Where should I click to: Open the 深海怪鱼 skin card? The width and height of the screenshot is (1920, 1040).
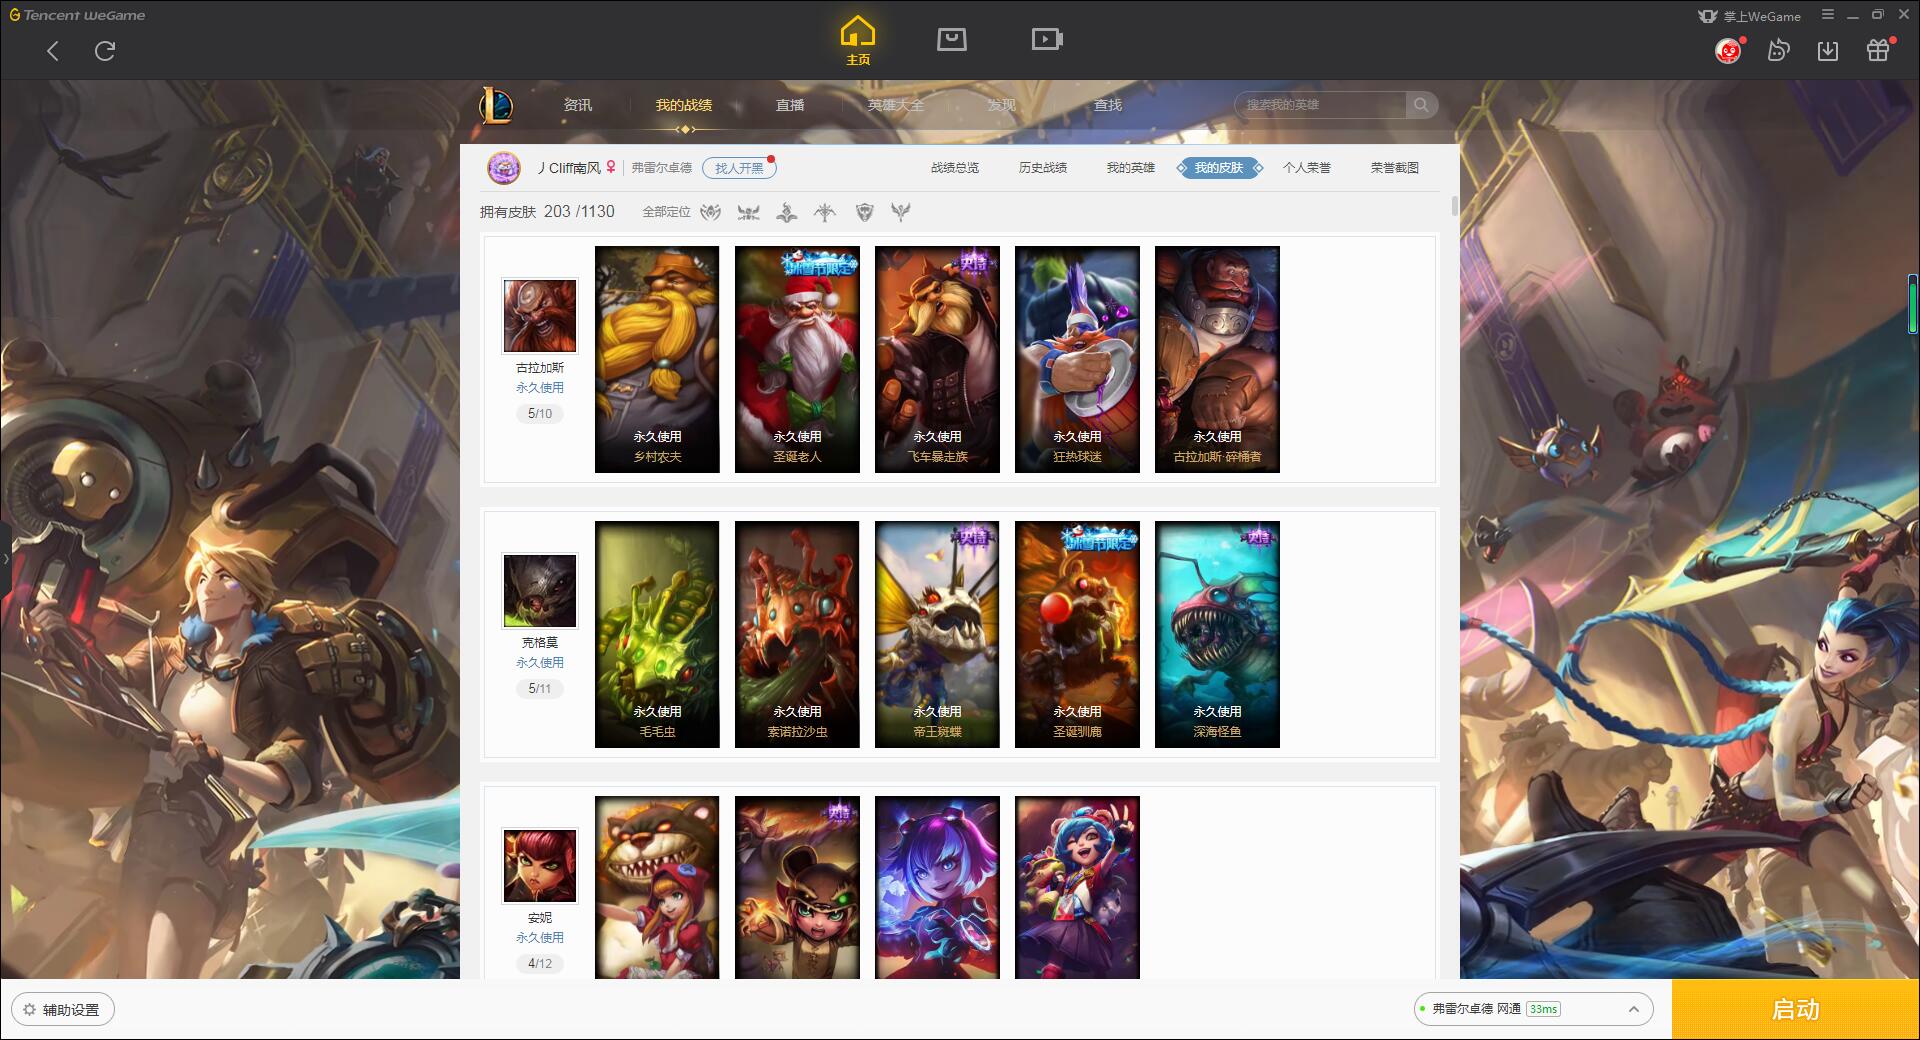point(1217,635)
